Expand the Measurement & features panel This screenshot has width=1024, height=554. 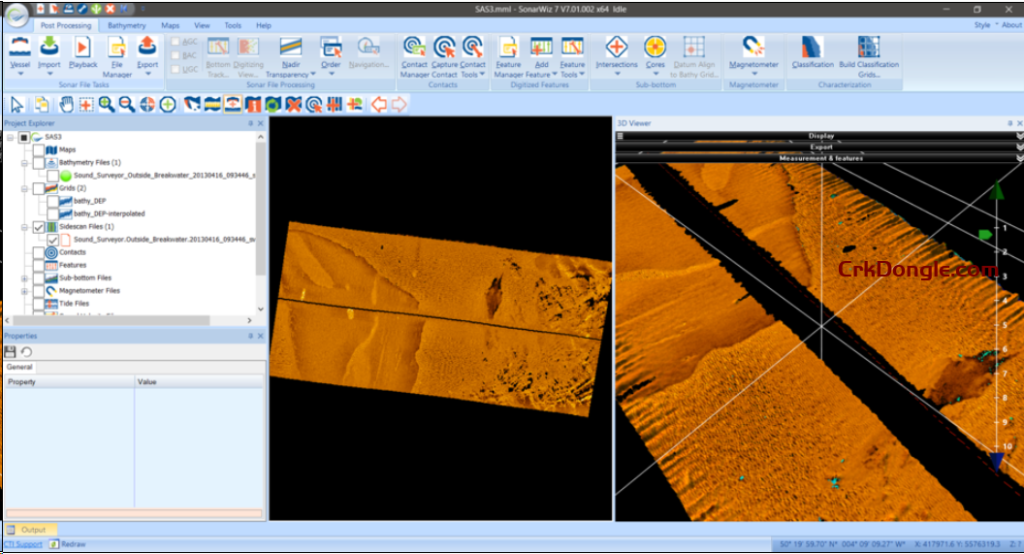tap(1018, 158)
